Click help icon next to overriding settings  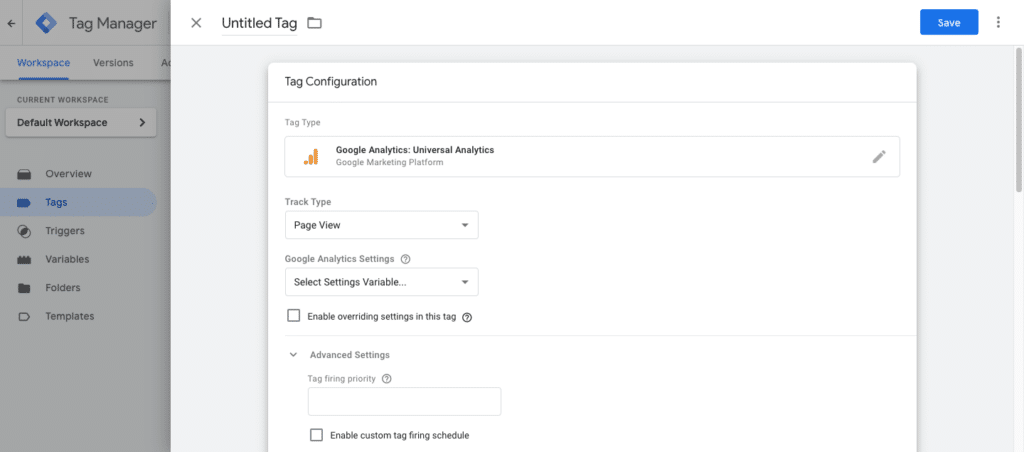pyautogui.click(x=466, y=317)
